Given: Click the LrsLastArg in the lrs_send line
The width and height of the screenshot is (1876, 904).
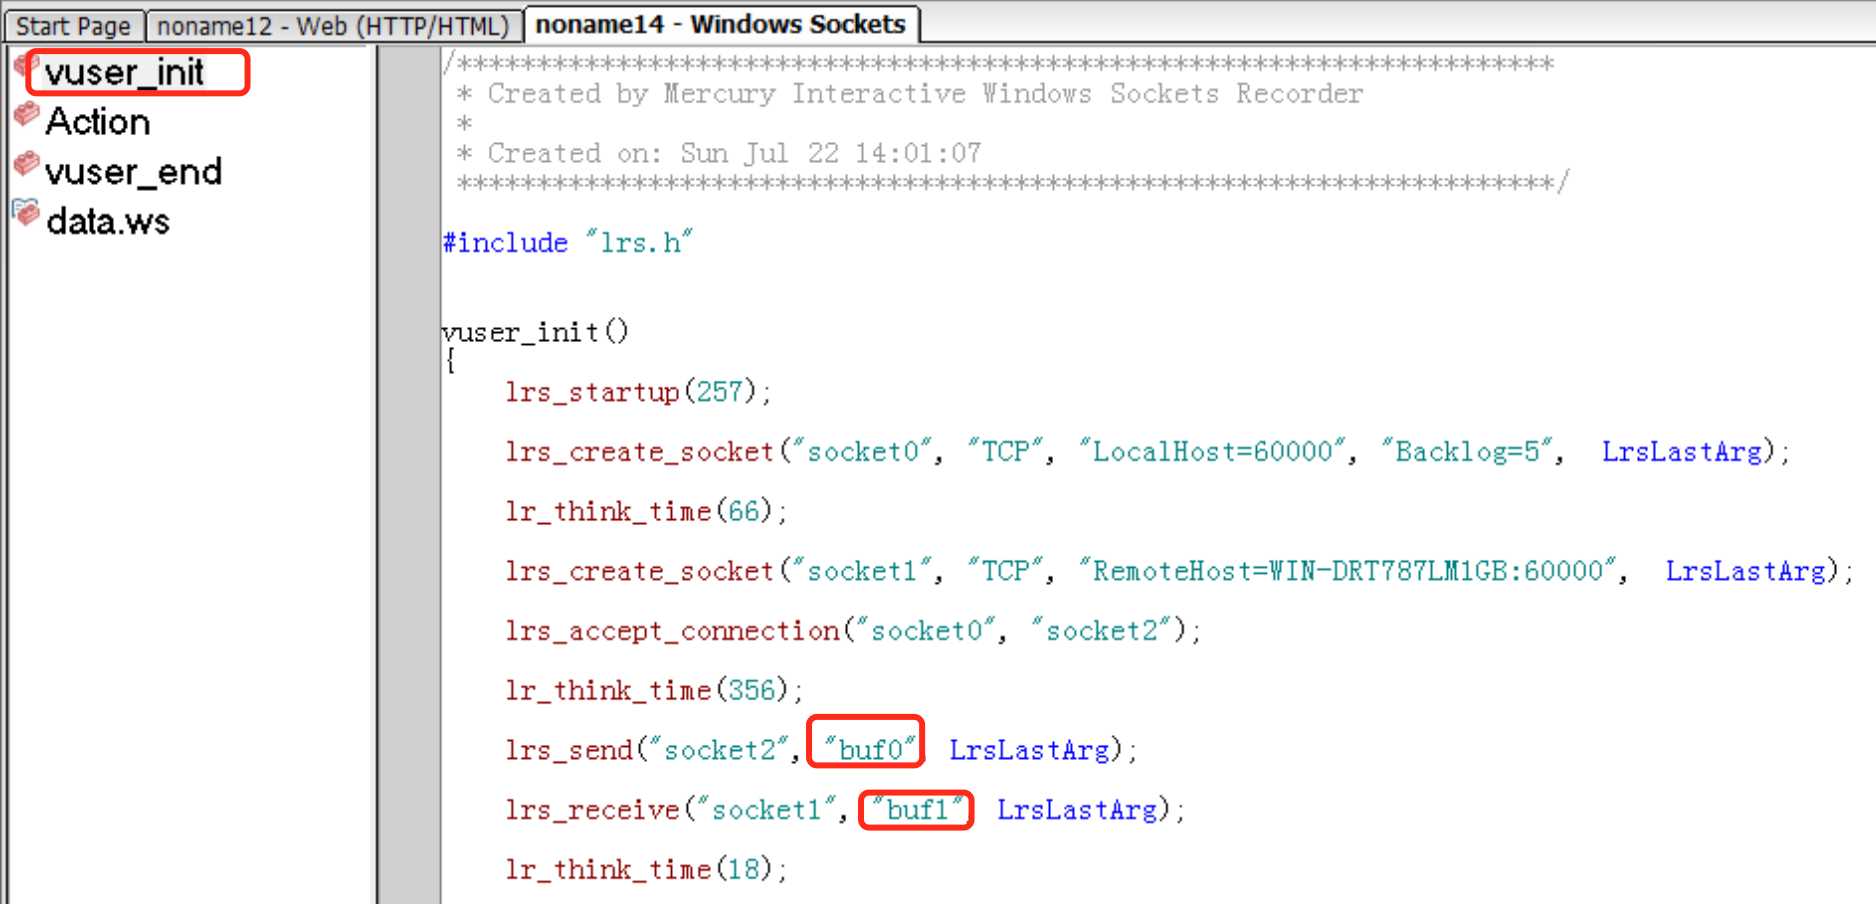Looking at the screenshot, I should tap(1029, 749).
